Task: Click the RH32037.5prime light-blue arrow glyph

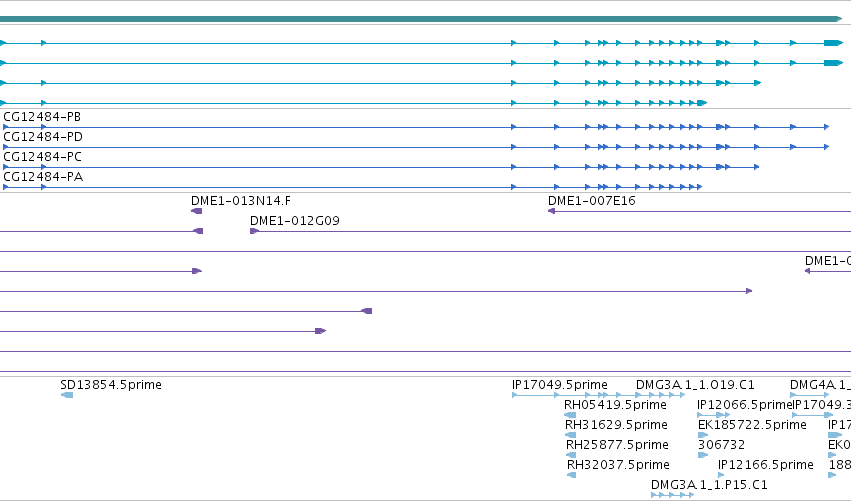Action: point(571,475)
